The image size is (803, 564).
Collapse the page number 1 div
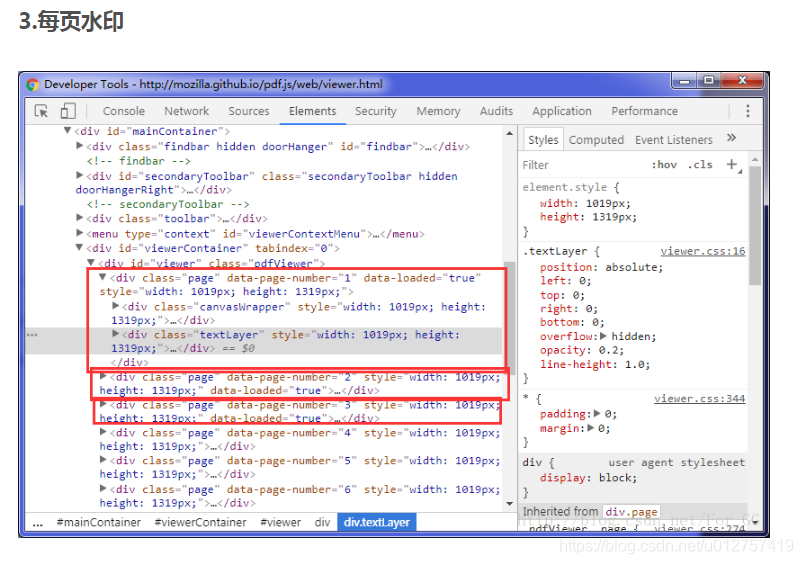(x=103, y=277)
